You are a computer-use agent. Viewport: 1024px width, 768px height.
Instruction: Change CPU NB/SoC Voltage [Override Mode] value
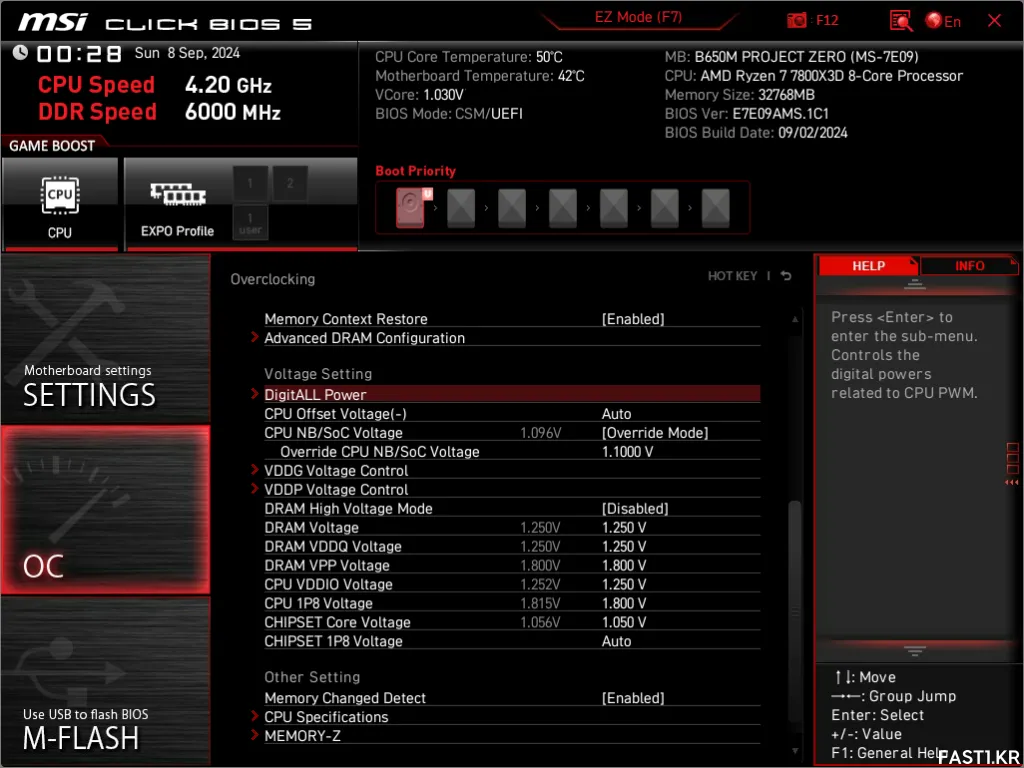click(654, 432)
